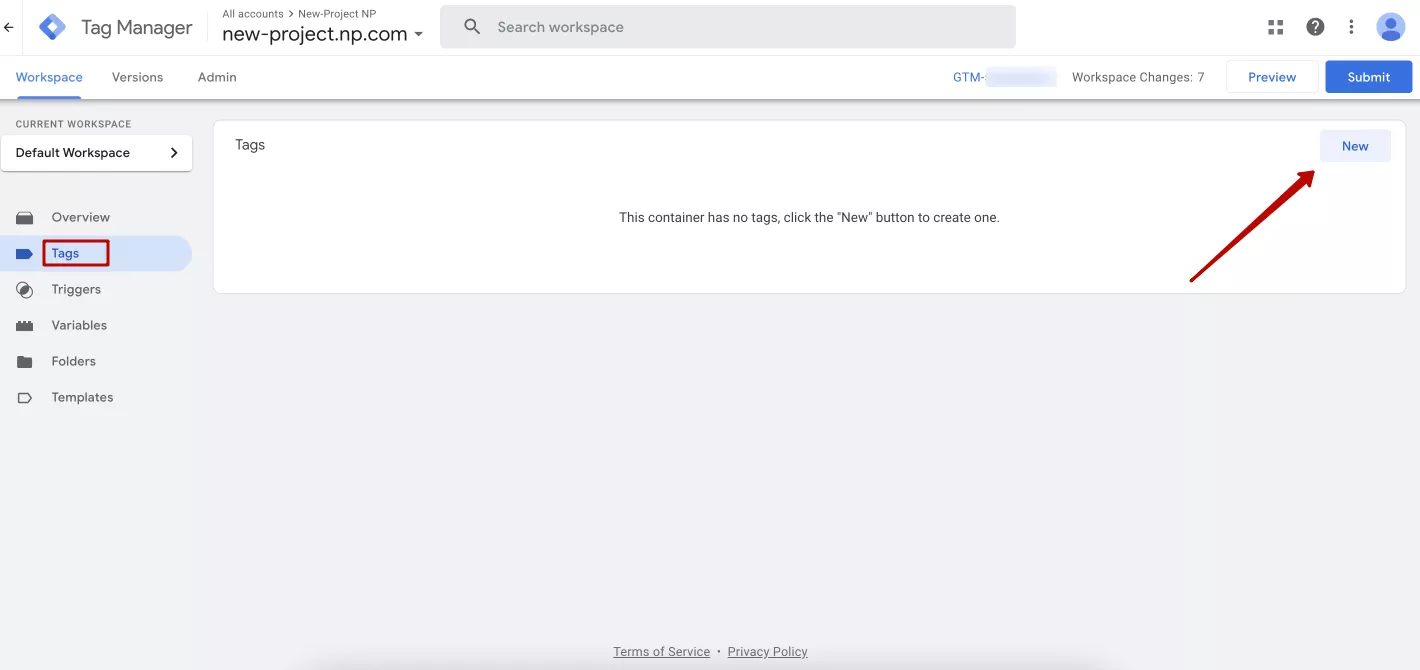Click the All accounts breadcrumb
Image resolution: width=1420 pixels, height=670 pixels.
click(x=253, y=14)
